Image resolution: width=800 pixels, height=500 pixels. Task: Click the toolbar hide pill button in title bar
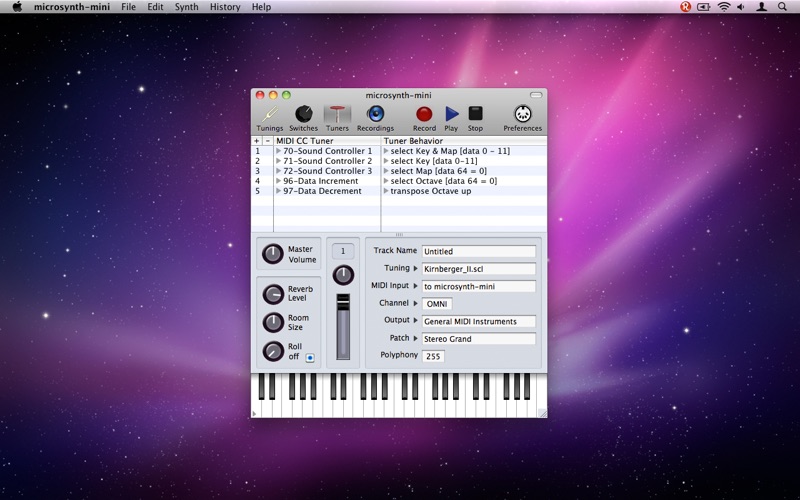coord(536,95)
